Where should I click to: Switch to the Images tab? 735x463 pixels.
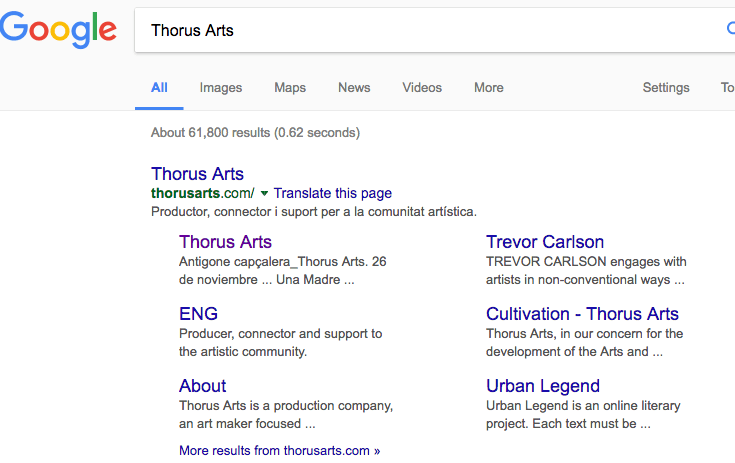[221, 88]
